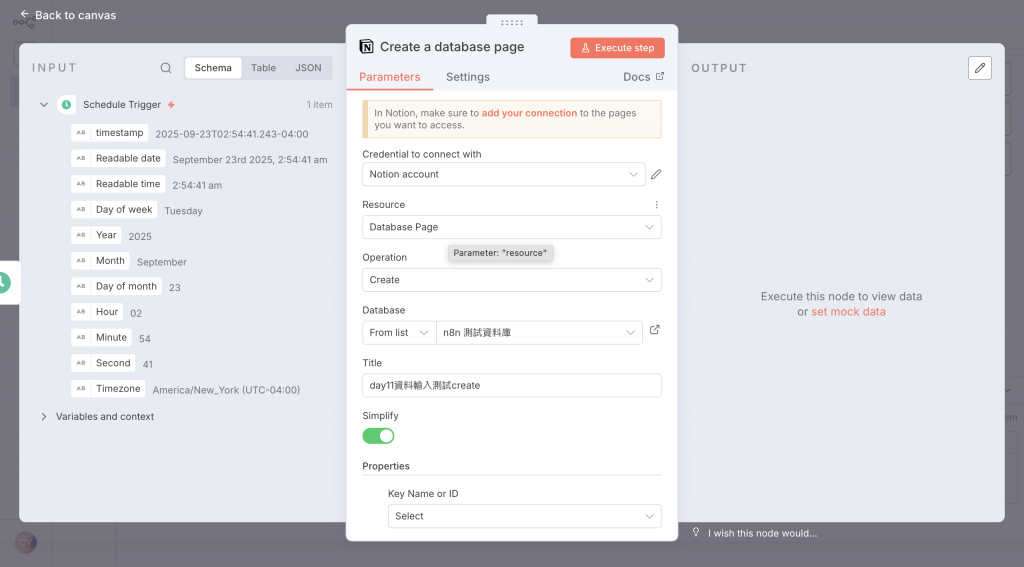
Task: Open the Resource options three-dot menu
Action: click(656, 204)
